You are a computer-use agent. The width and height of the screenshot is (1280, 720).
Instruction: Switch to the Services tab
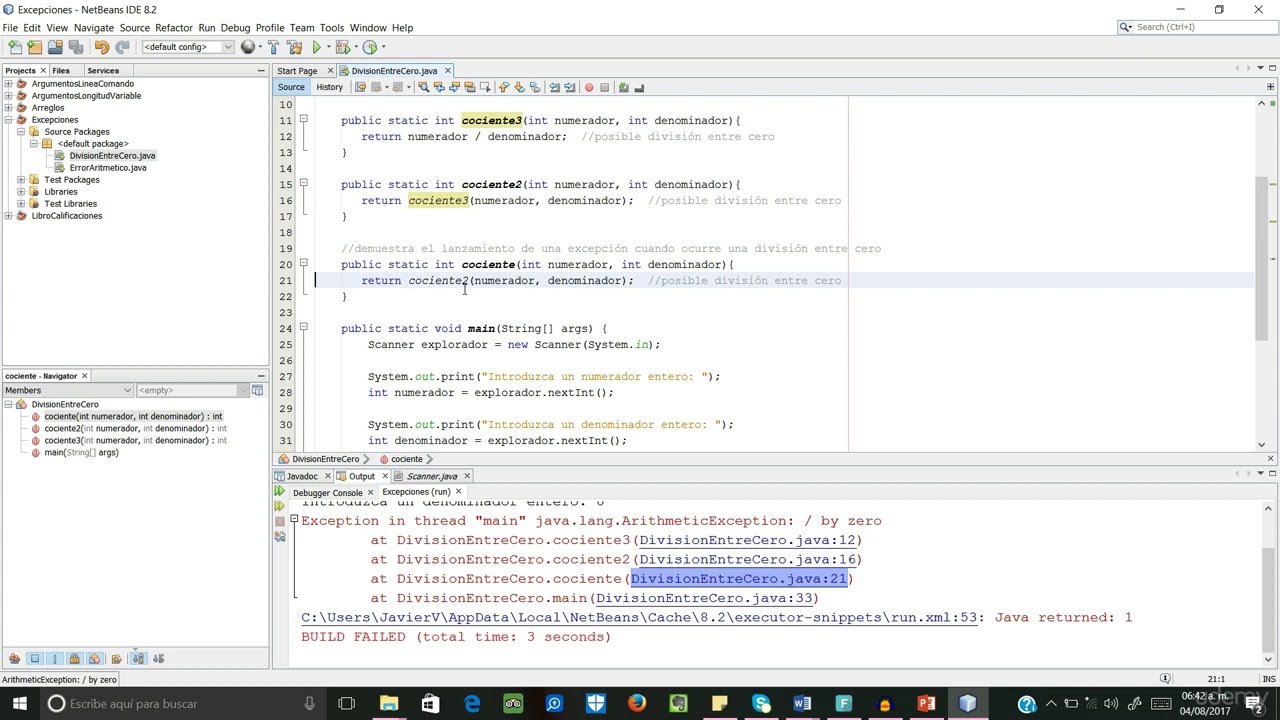click(103, 71)
